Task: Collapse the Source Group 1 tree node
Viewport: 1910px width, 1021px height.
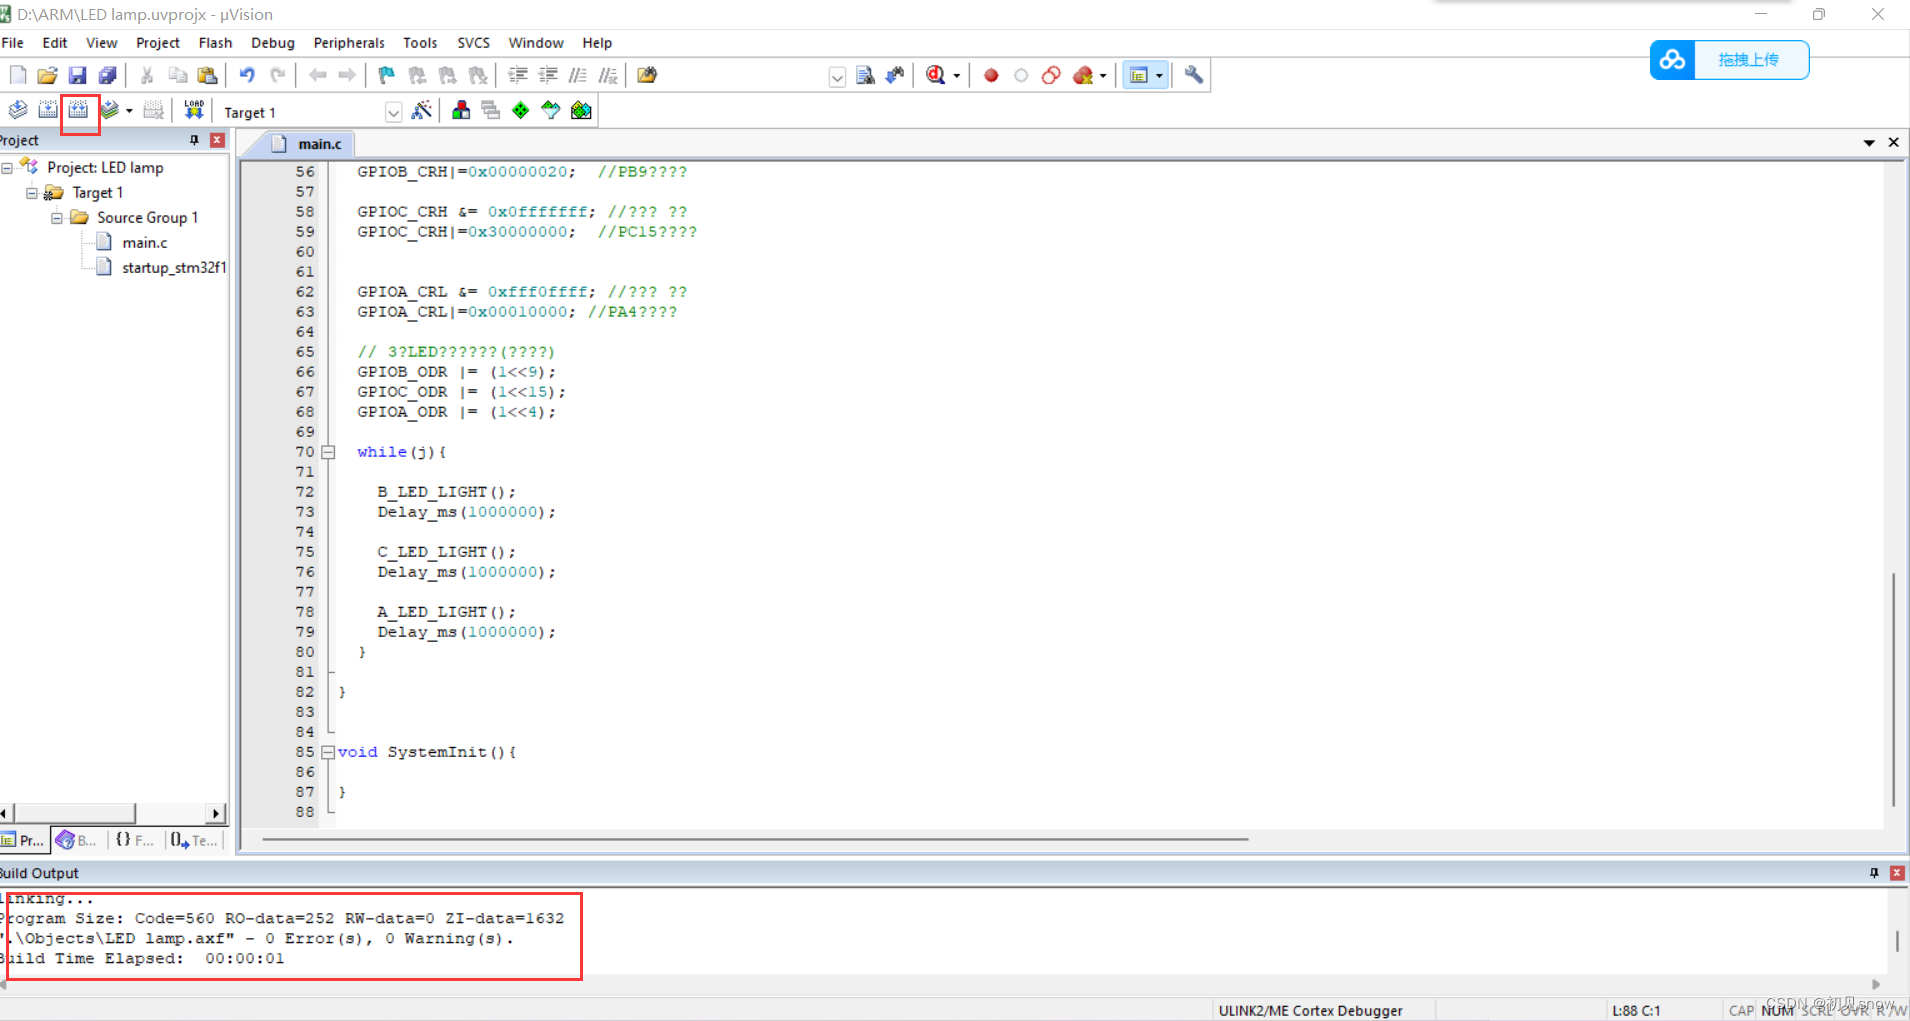Action: pyautogui.click(x=57, y=218)
